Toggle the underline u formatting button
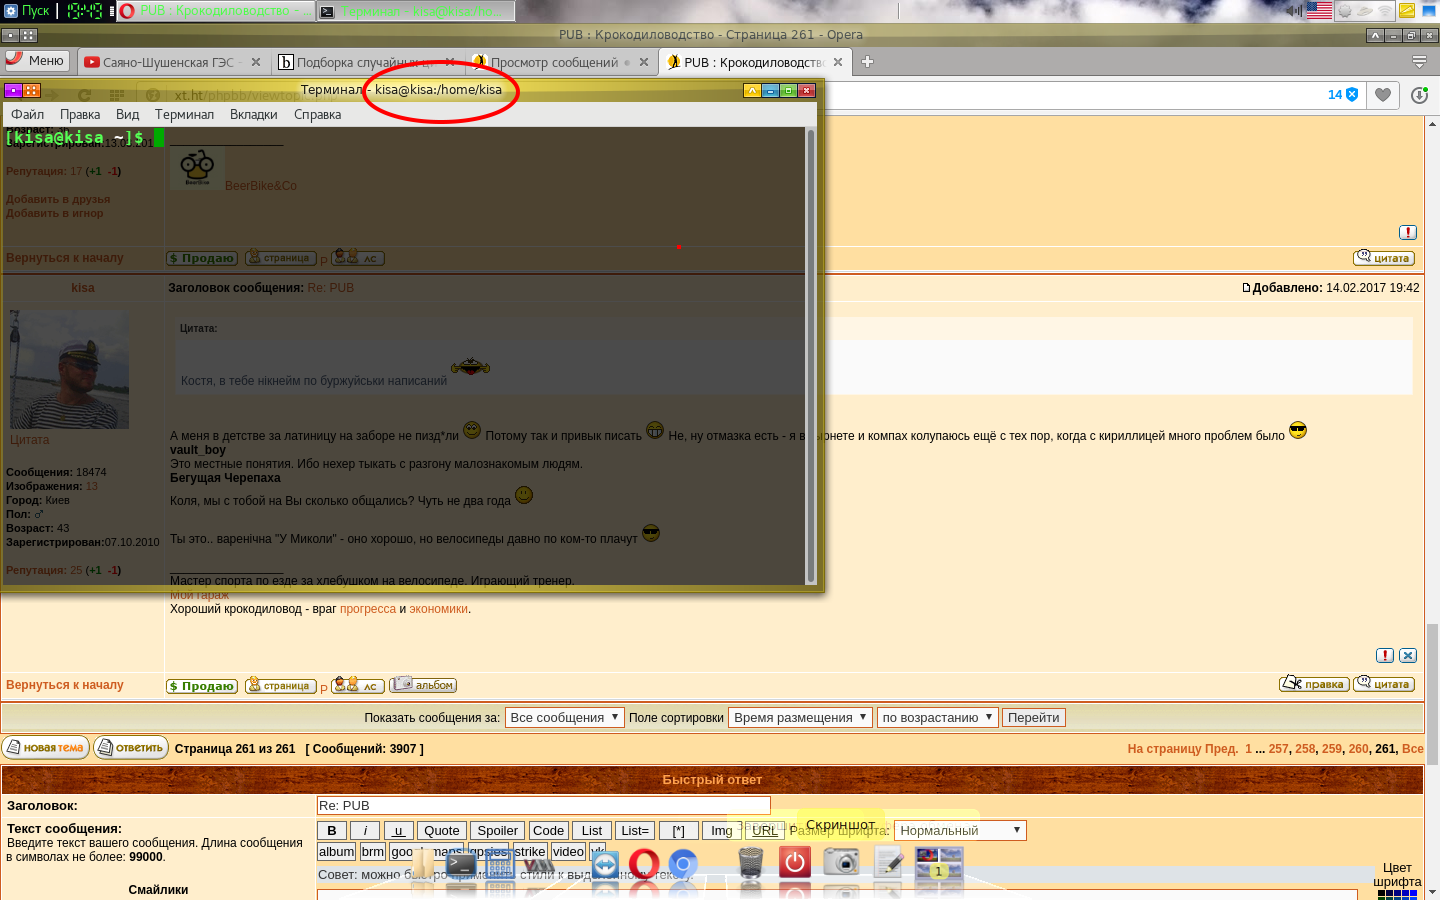 coord(398,830)
